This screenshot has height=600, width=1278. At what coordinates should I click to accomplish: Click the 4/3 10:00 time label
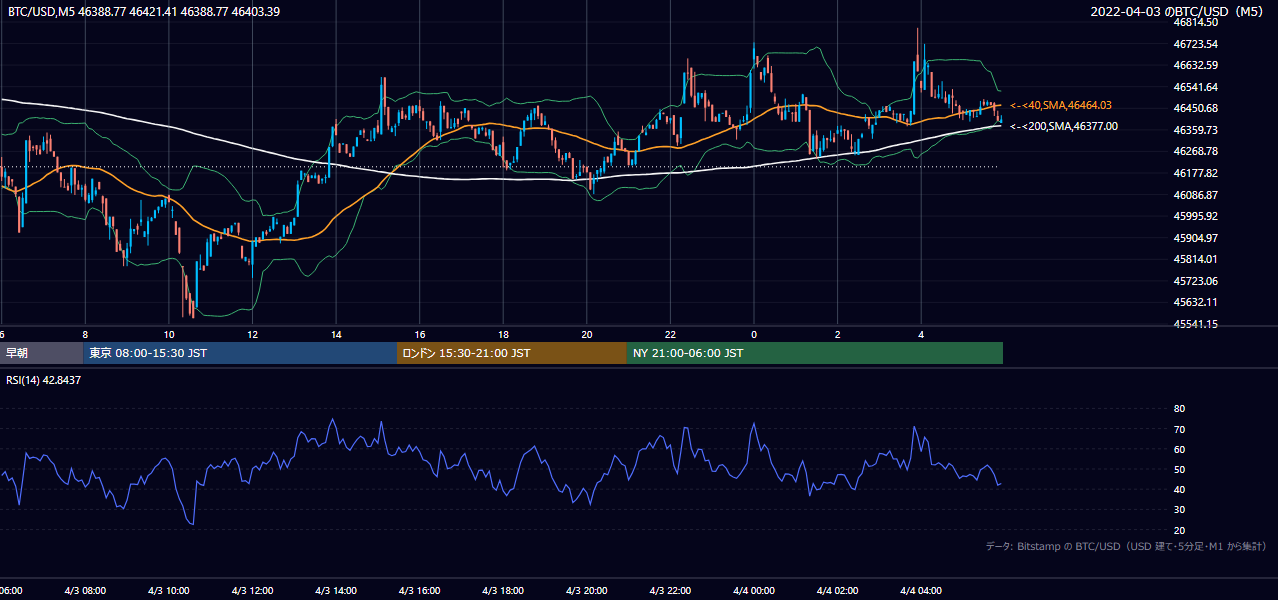169,591
